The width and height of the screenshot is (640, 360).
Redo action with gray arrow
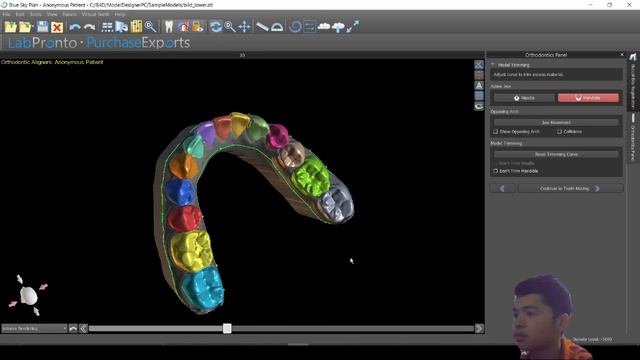[89, 27]
